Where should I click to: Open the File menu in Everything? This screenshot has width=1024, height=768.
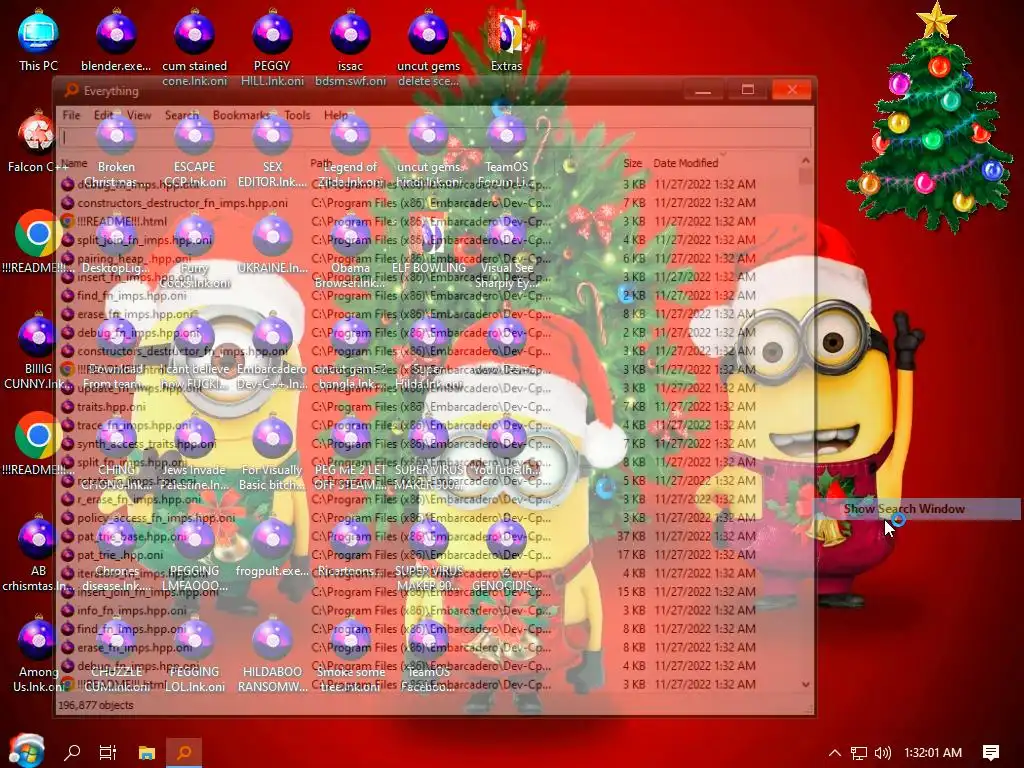(71, 116)
